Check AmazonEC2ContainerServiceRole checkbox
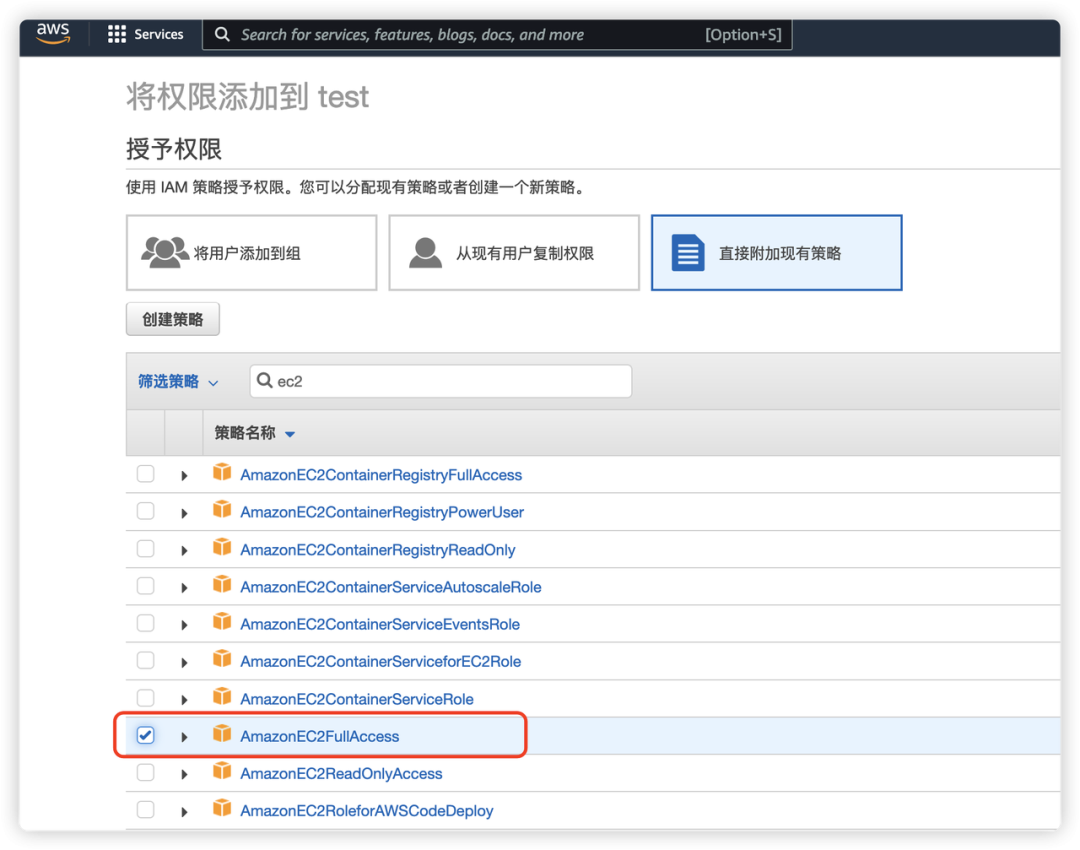The height and width of the screenshot is (850, 1080). tap(145, 698)
